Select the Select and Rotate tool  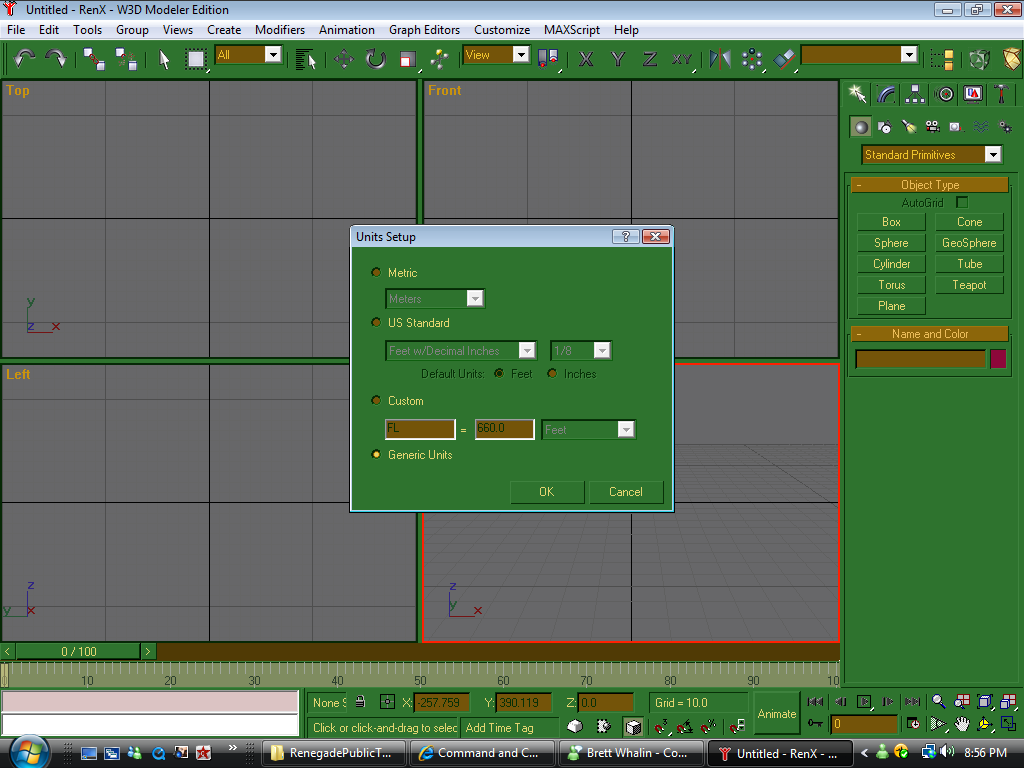375,59
